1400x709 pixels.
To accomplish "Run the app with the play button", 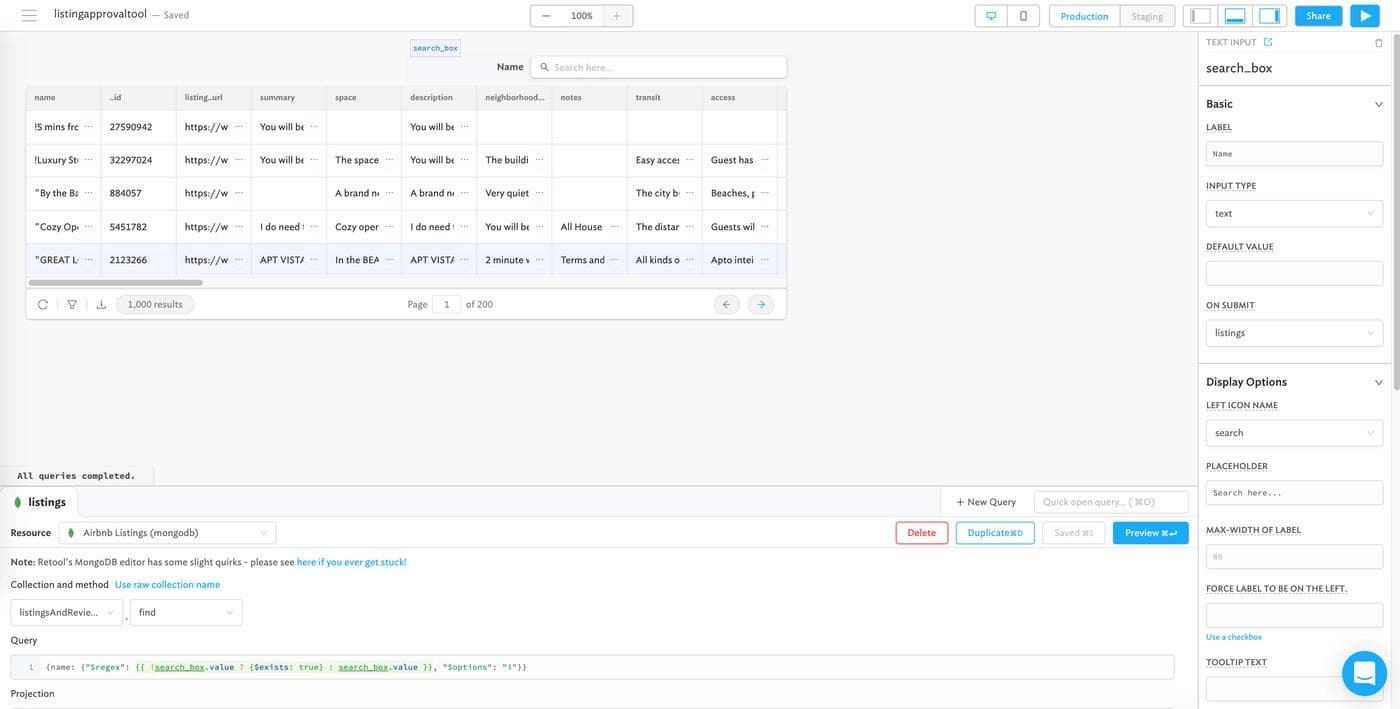I will point(1364,16).
